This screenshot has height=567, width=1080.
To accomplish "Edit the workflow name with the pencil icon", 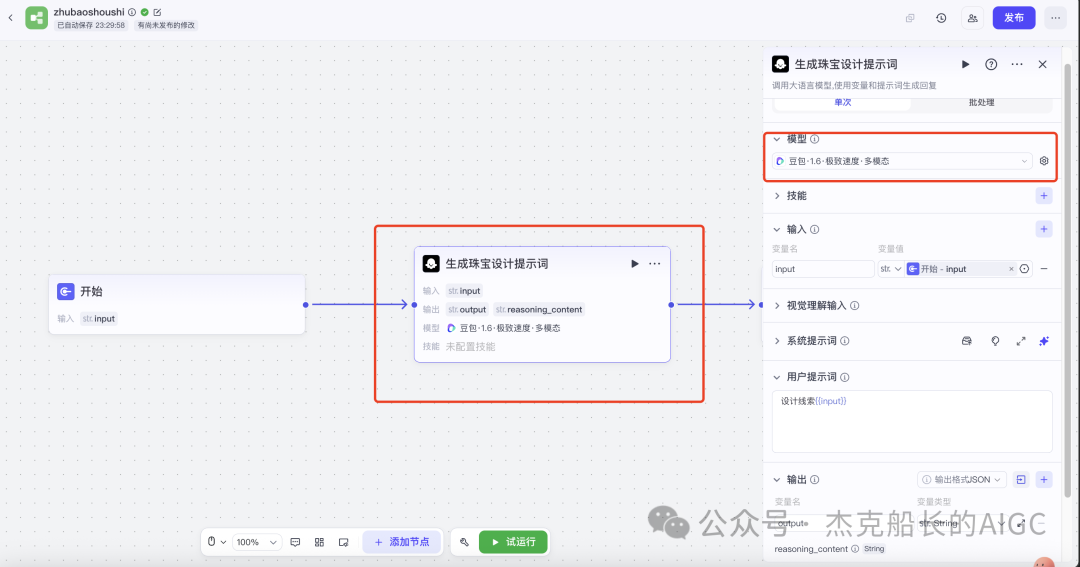I will pyautogui.click(x=157, y=12).
